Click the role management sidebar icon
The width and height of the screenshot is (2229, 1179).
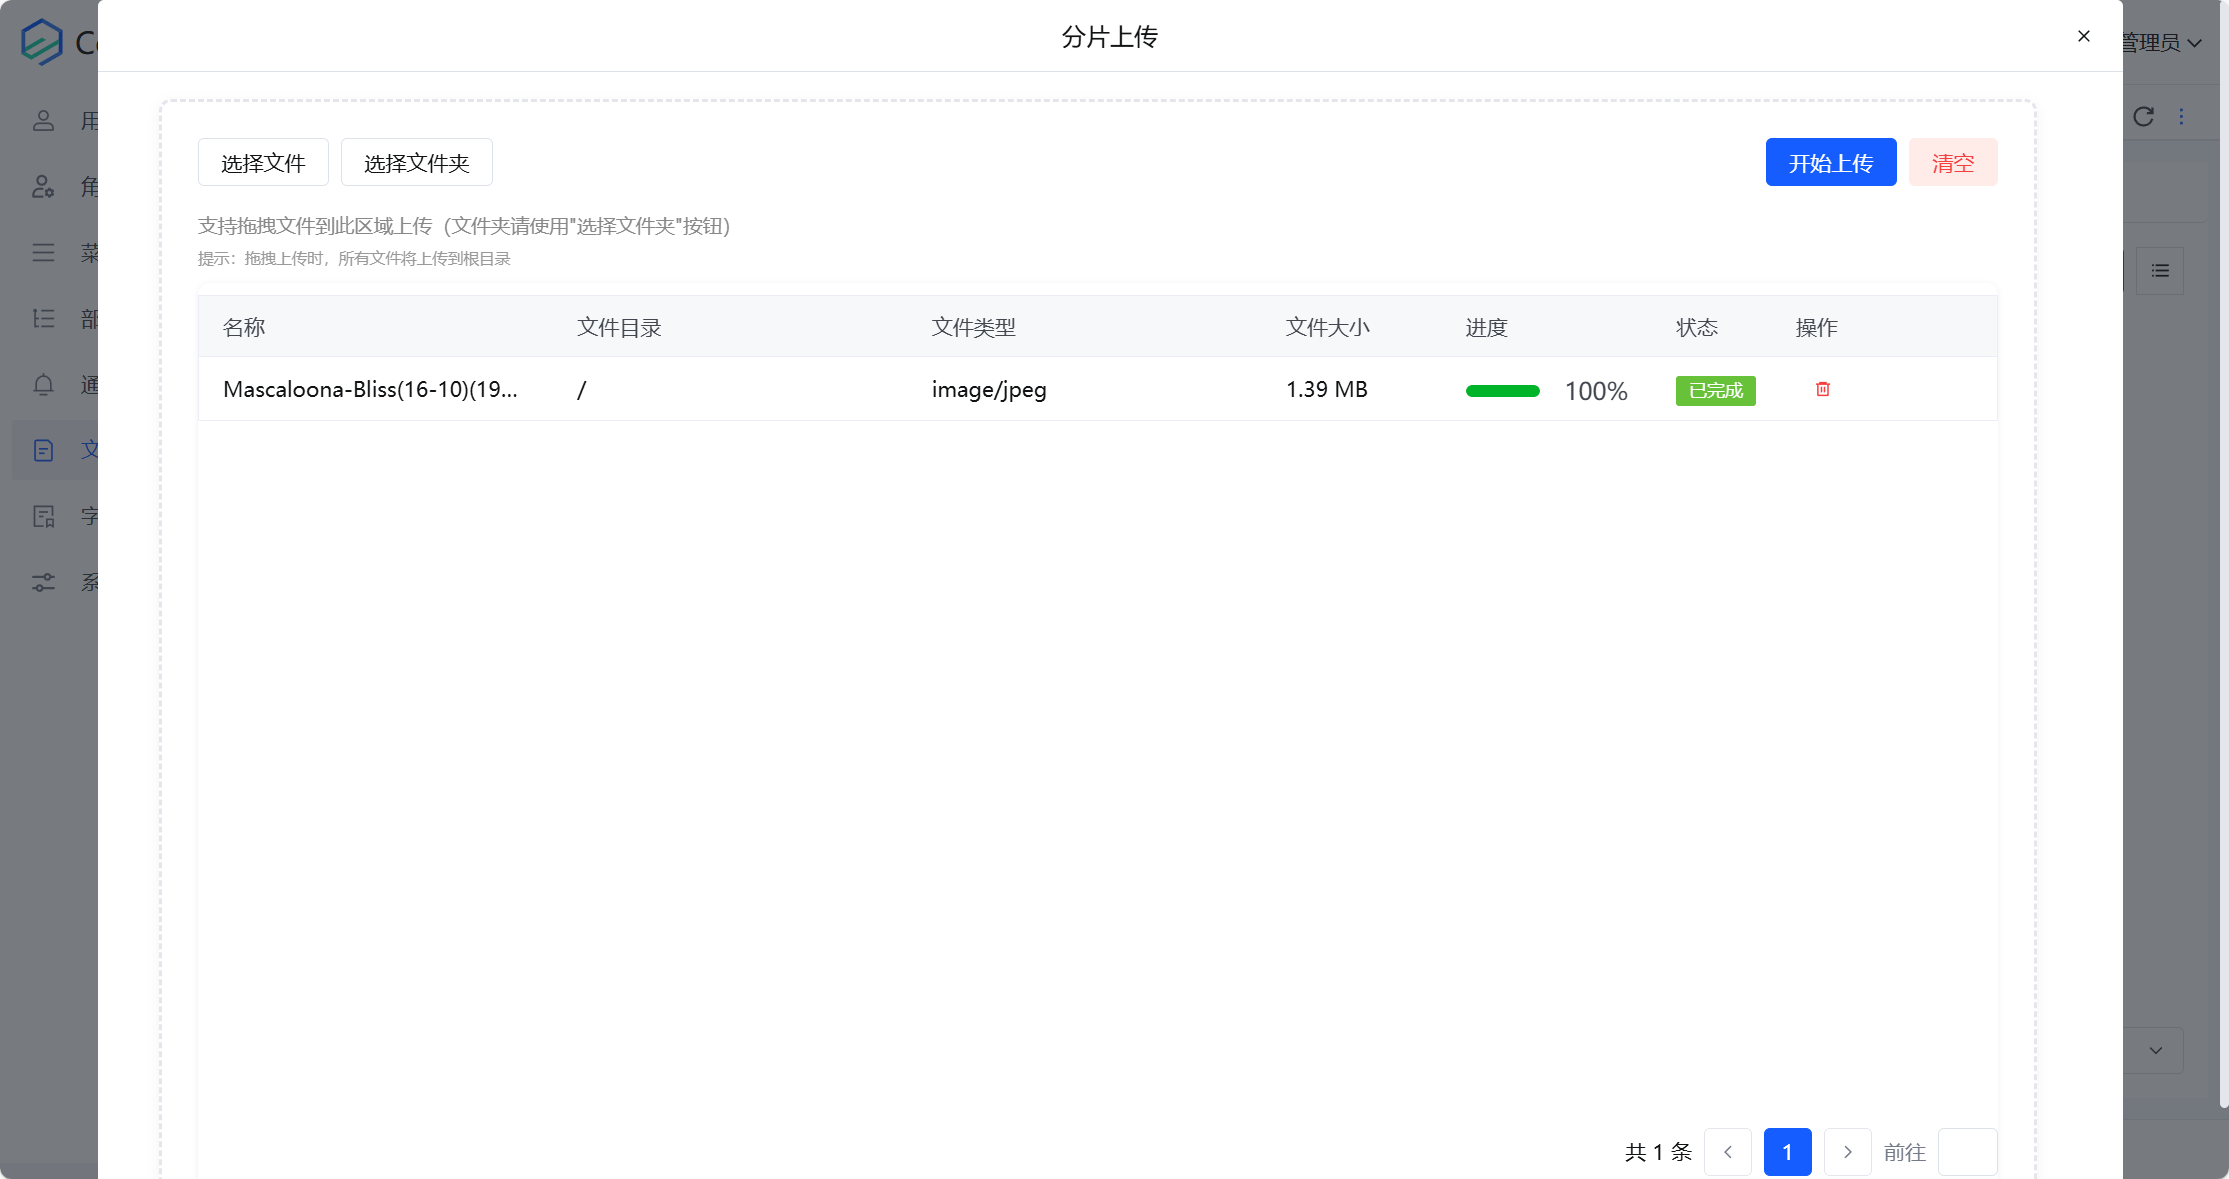pyautogui.click(x=43, y=187)
